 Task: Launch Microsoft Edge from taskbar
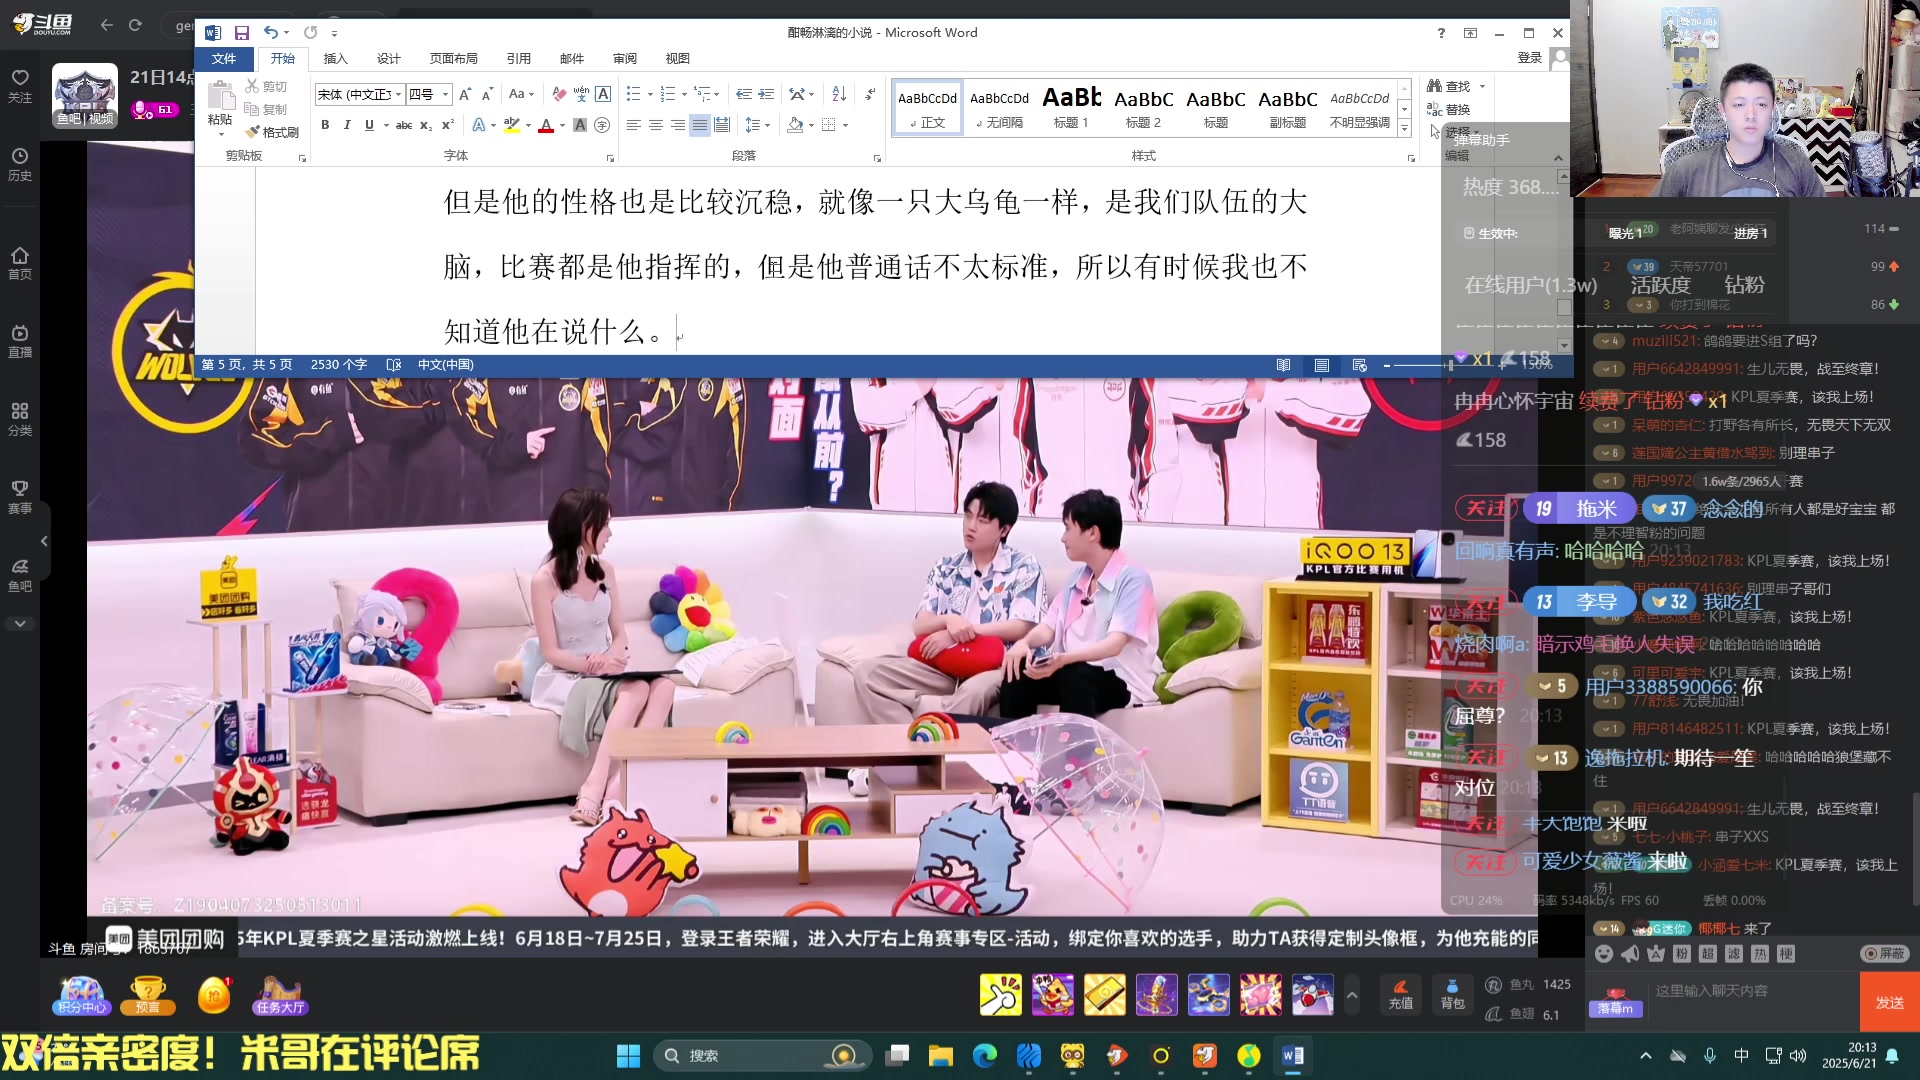click(x=985, y=1055)
